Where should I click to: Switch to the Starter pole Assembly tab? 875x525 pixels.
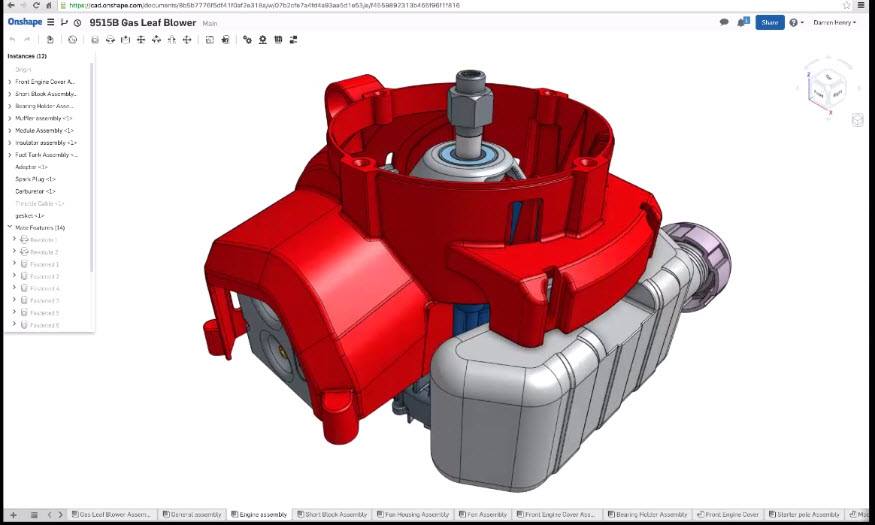(804, 514)
